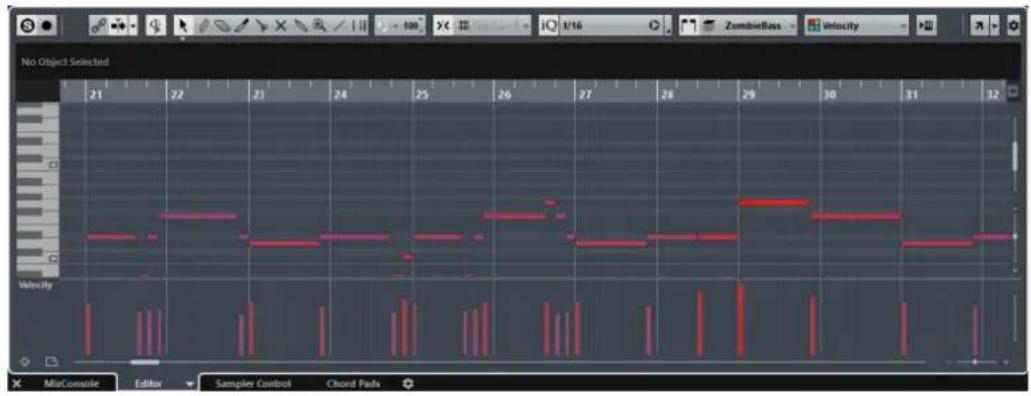1031x396 pixels.
Task: Toggle Solo Editor button
Action: tap(28, 25)
